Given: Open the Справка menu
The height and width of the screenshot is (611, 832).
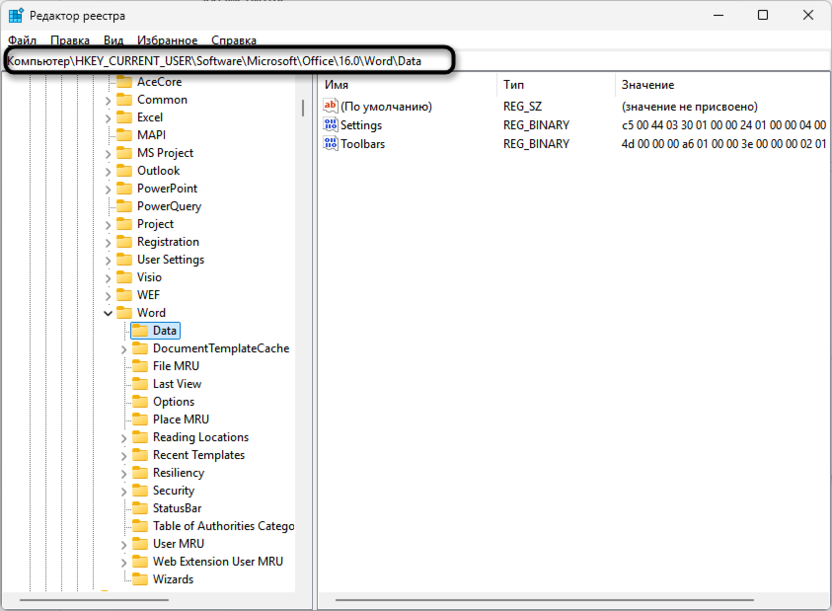Looking at the screenshot, I should [233, 40].
